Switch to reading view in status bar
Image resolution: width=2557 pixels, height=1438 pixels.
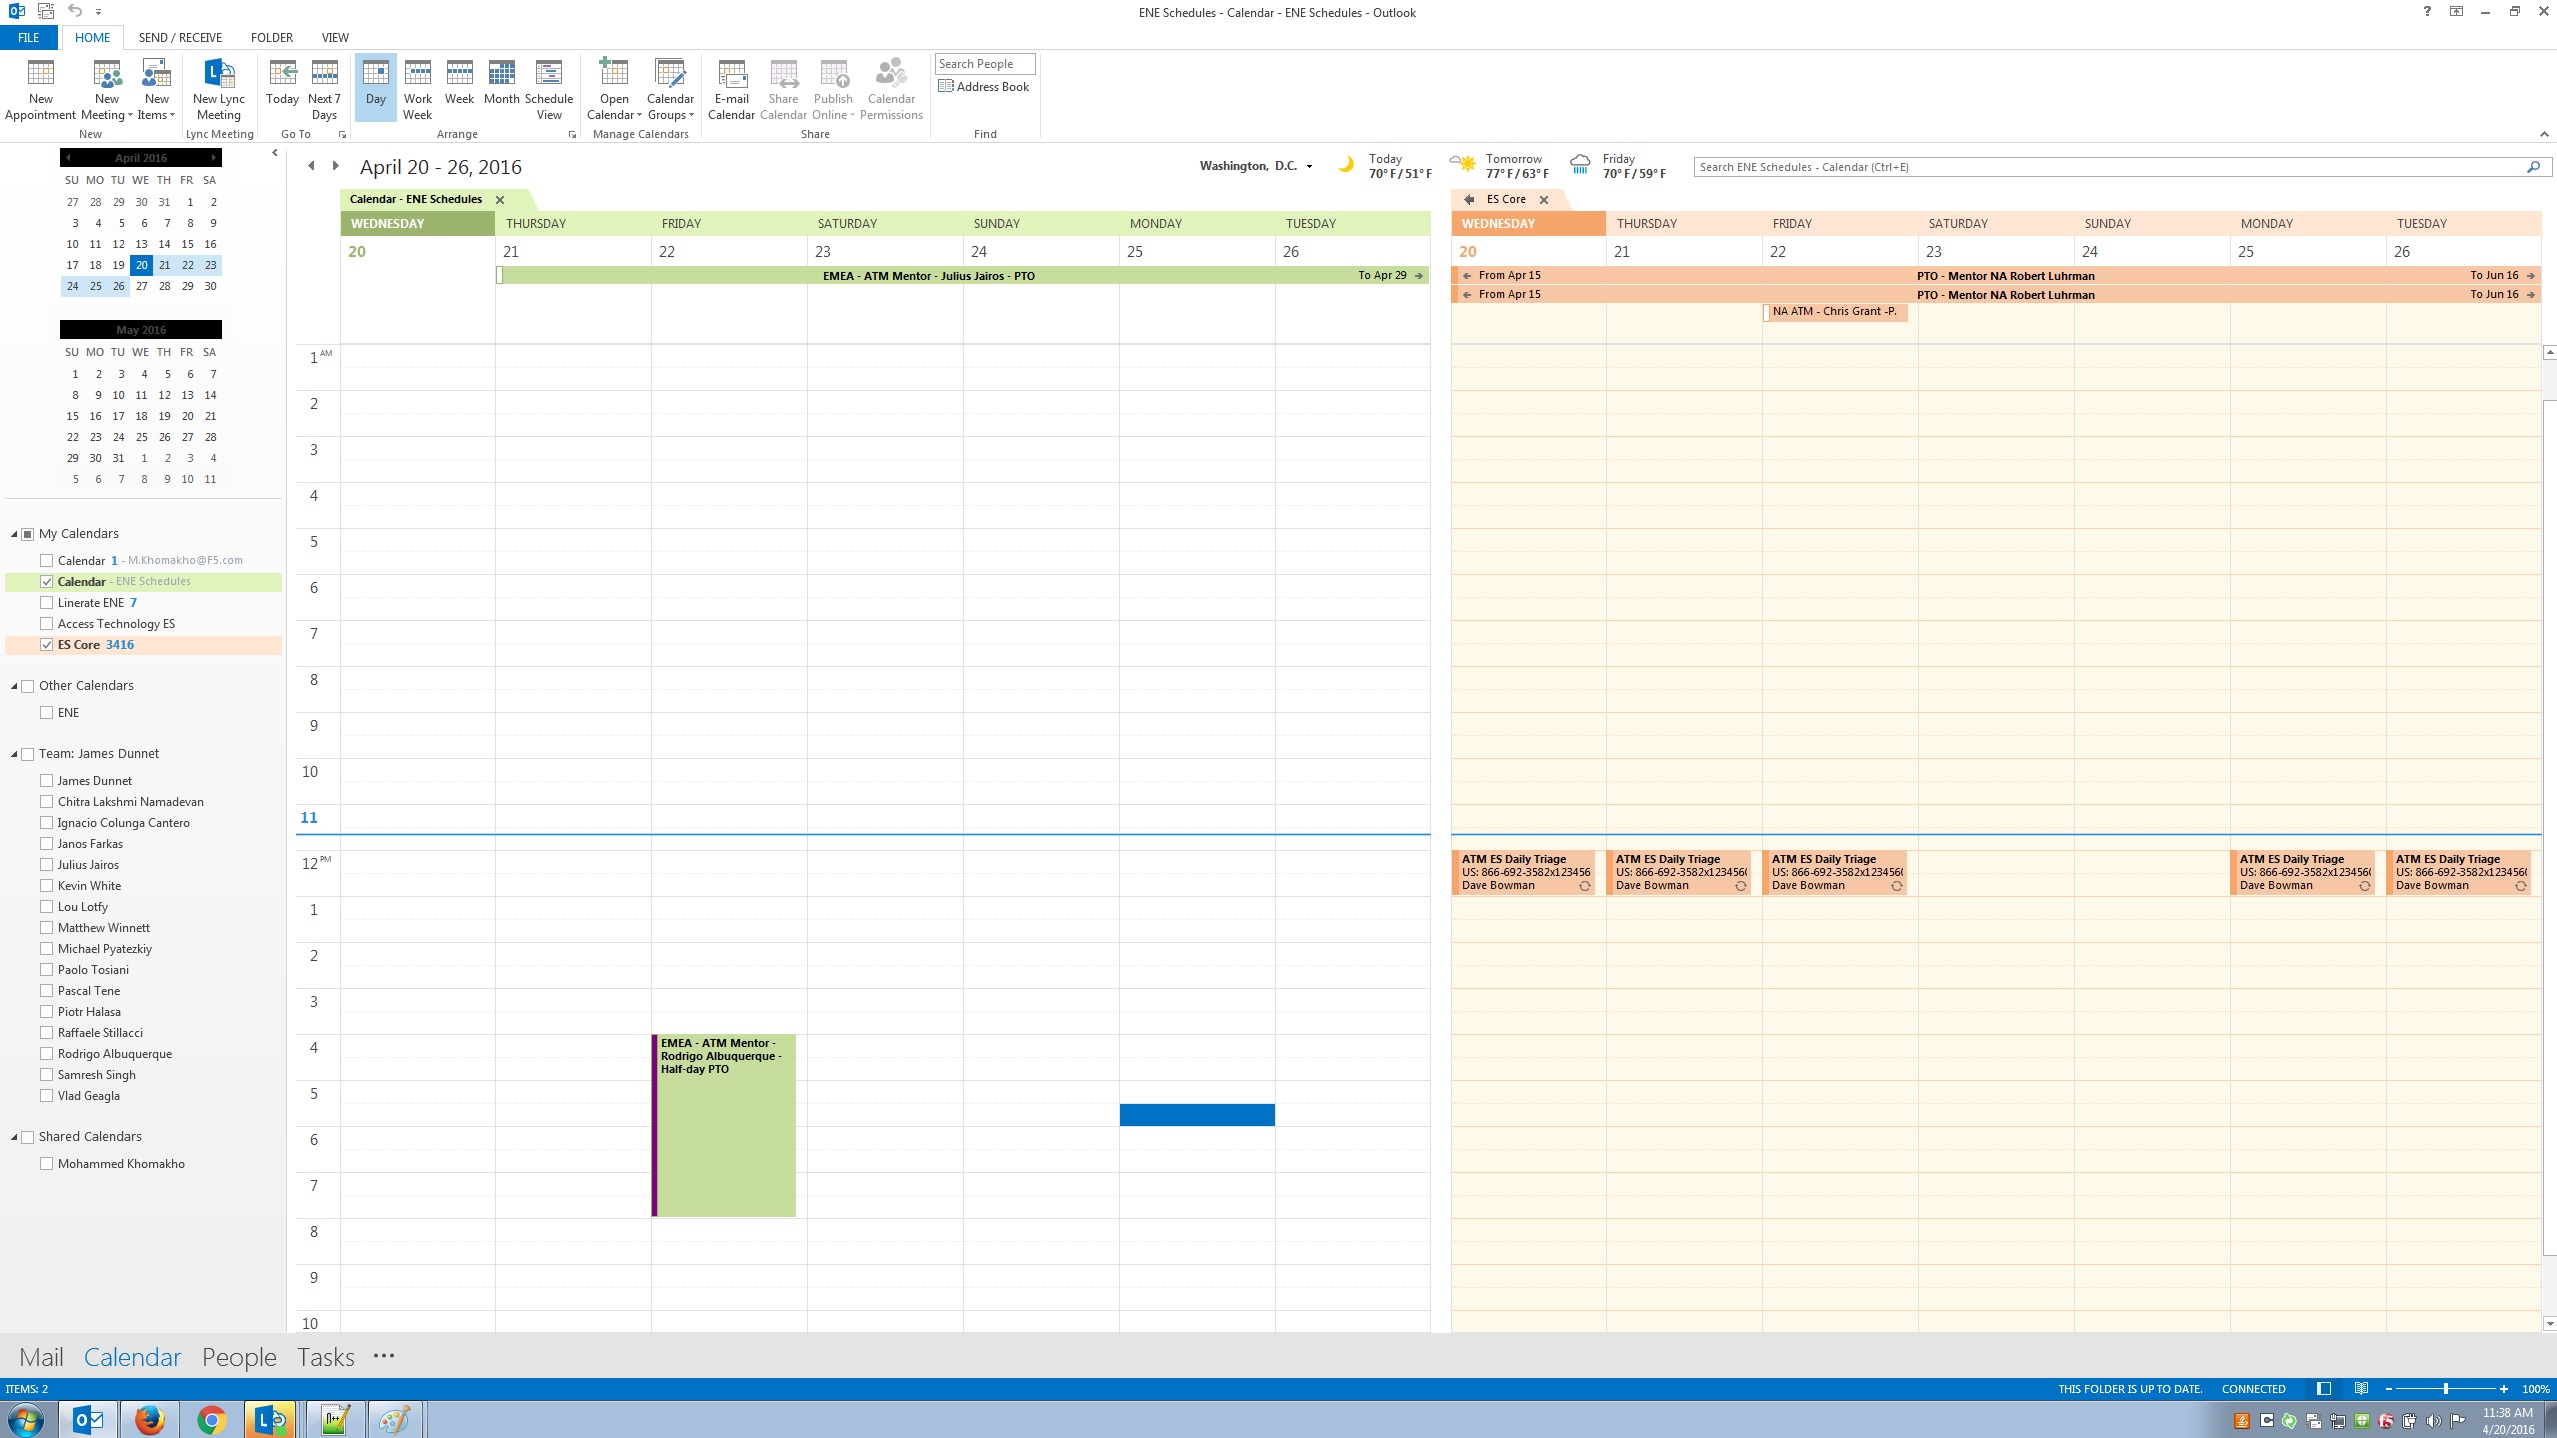point(2361,1388)
